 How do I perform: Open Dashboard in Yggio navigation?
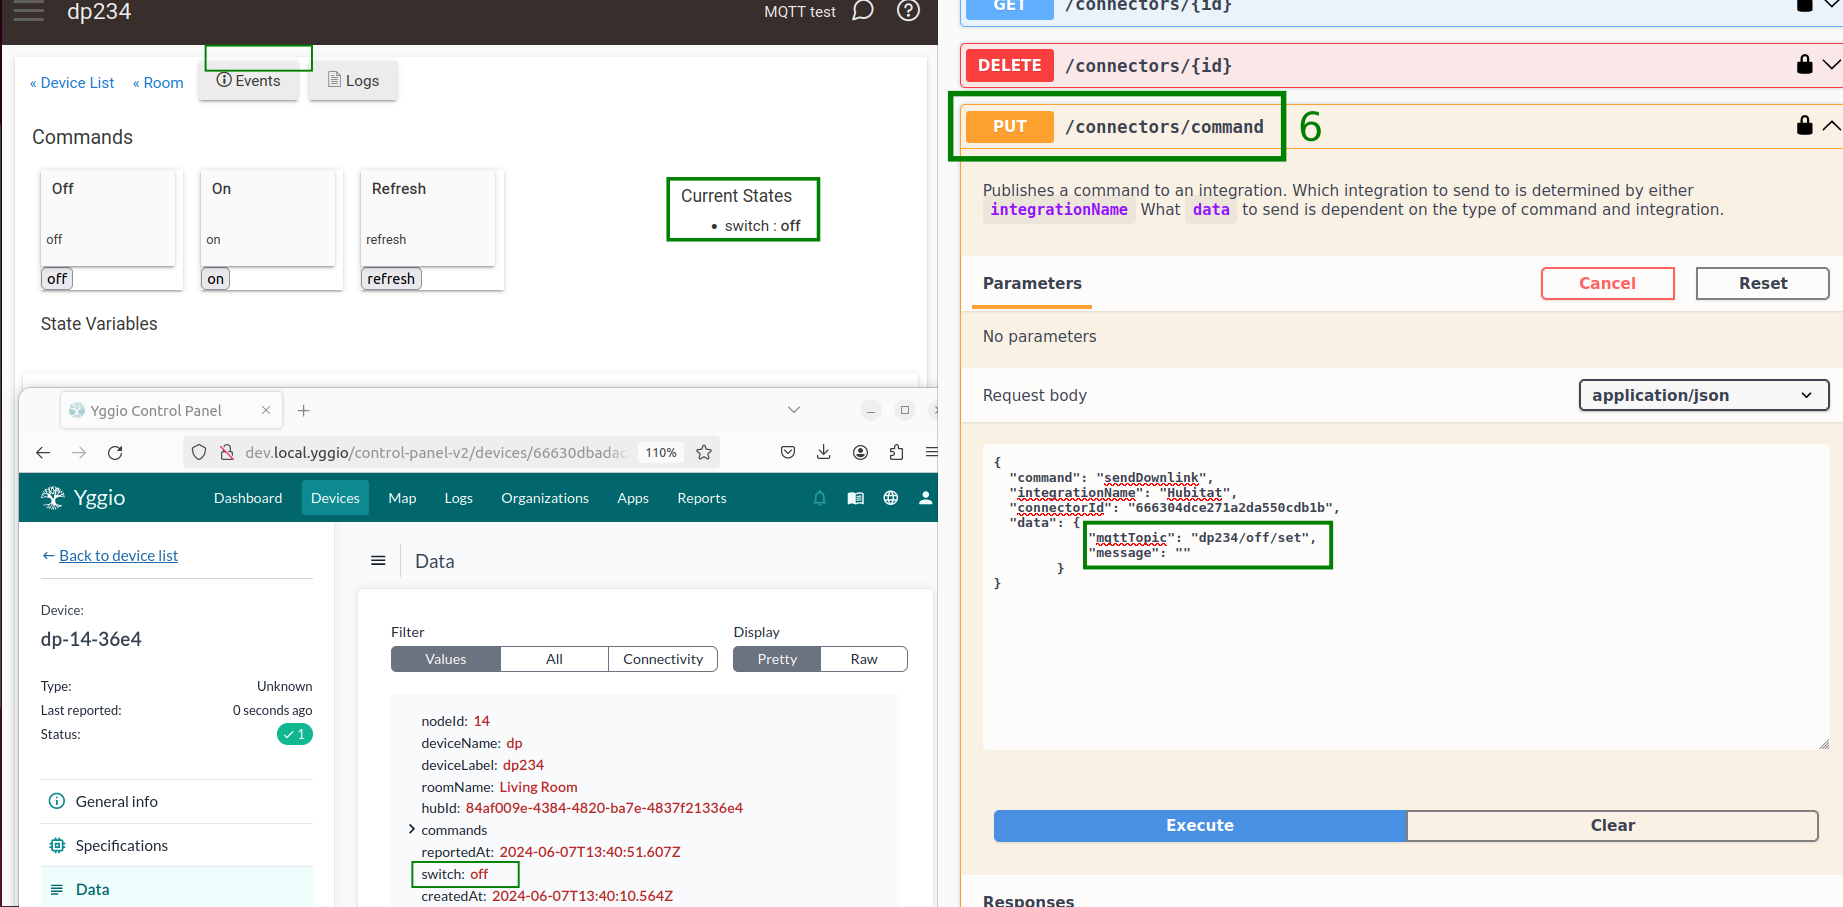coord(248,498)
